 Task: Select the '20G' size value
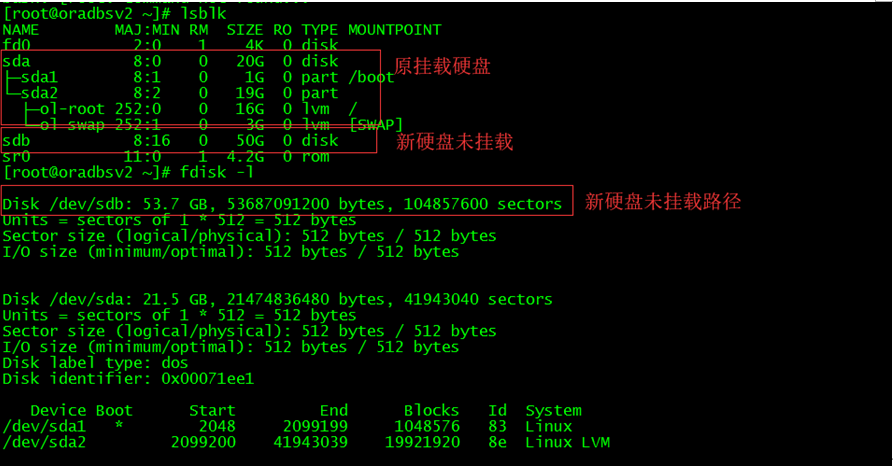tap(250, 61)
